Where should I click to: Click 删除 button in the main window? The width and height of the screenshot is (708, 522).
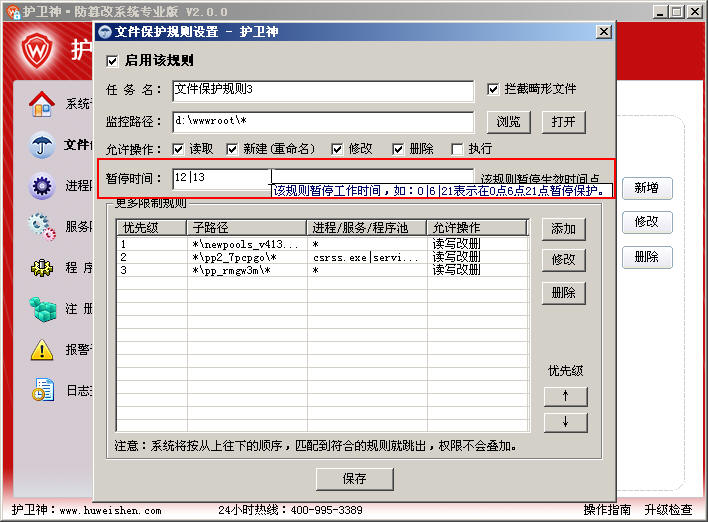click(x=647, y=257)
